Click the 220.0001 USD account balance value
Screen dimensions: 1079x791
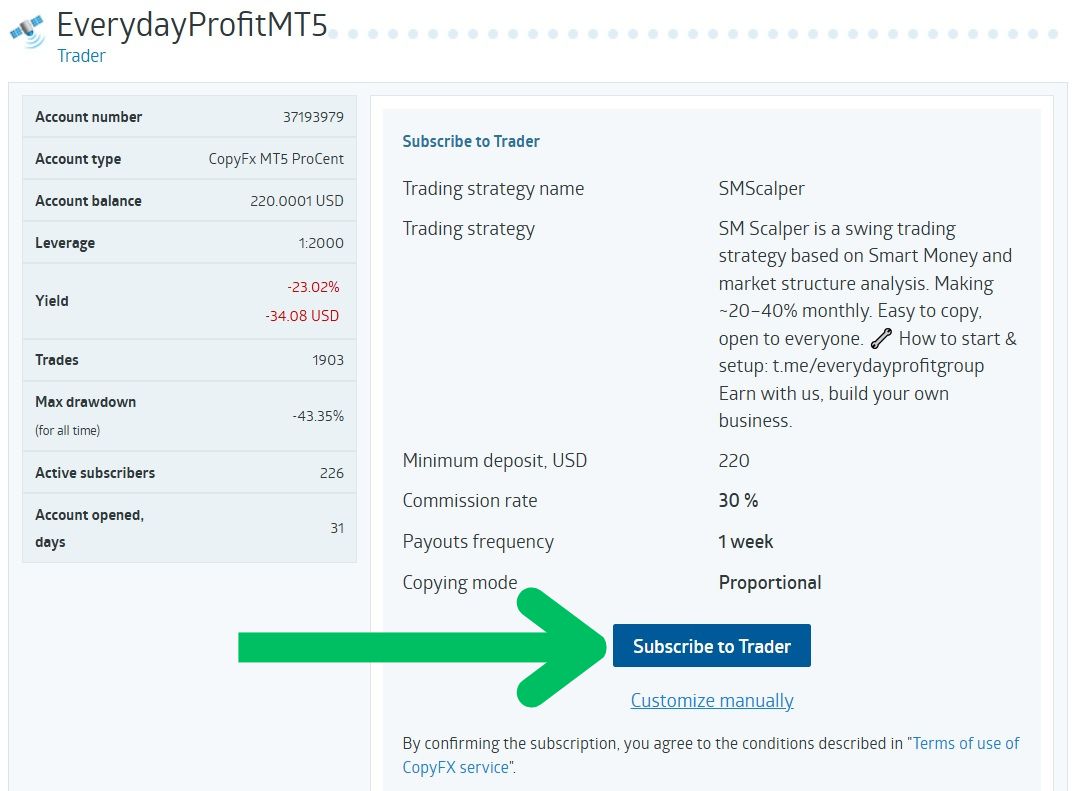(296, 201)
